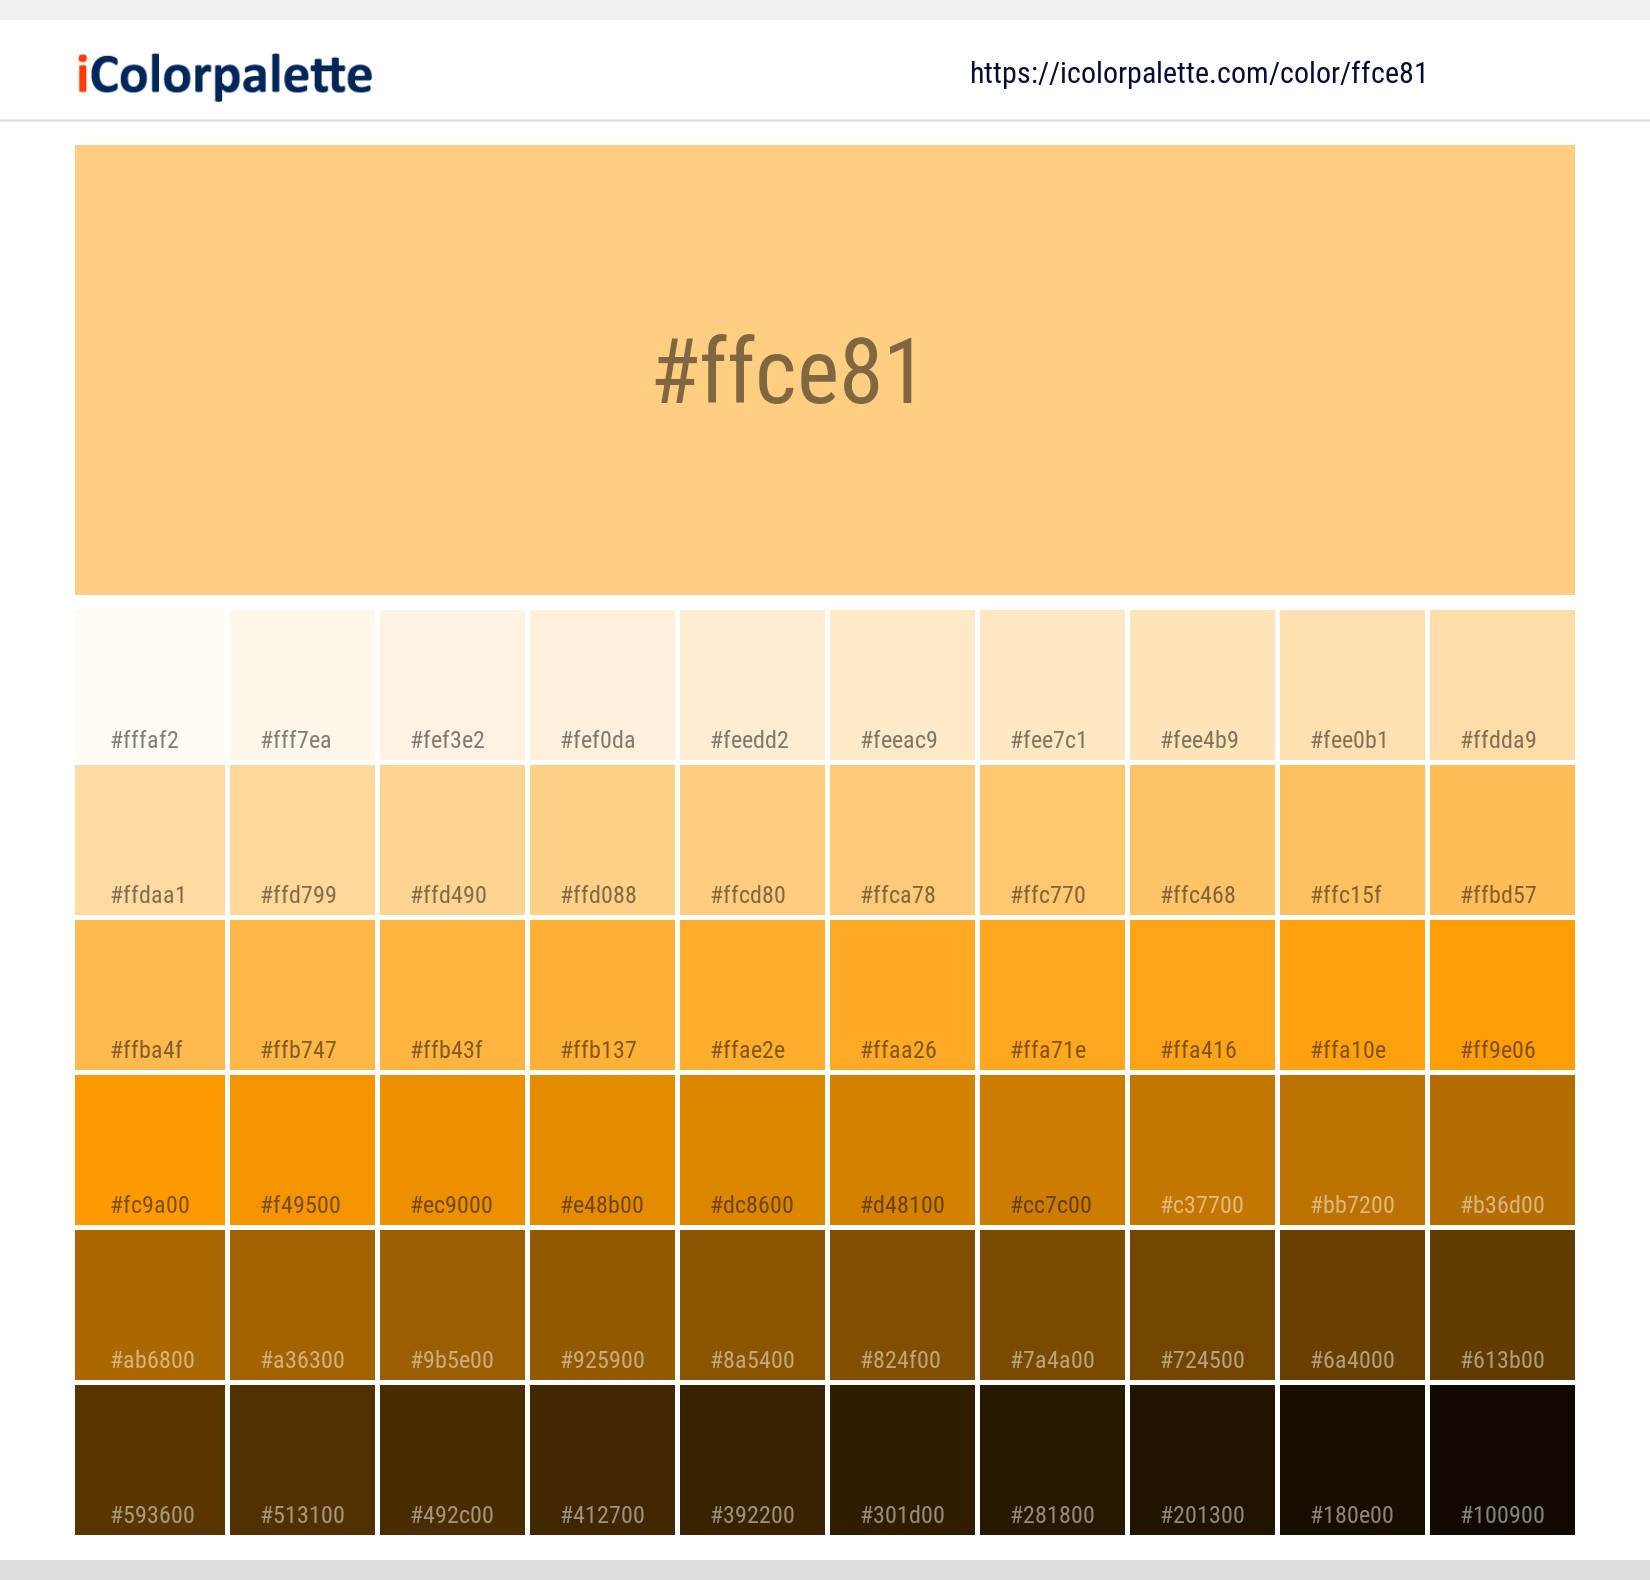Pick the #ff9e06 orange swatch
The image size is (1650, 1580).
1502,995
